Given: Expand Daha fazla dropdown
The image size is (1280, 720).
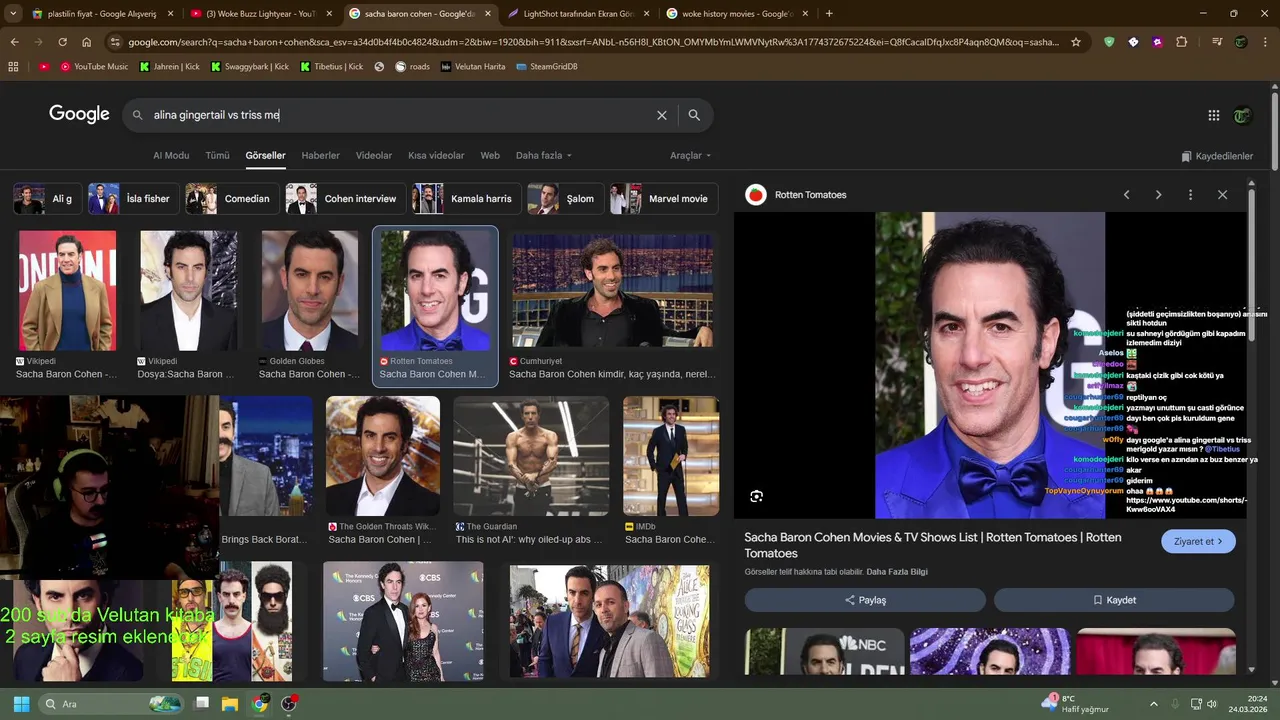Looking at the screenshot, I should (544, 156).
